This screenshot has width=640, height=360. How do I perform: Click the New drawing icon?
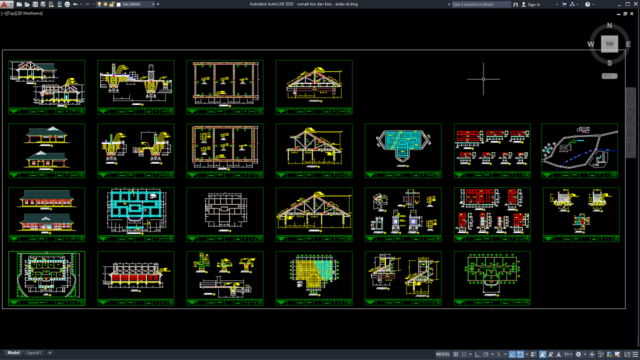(19, 4)
